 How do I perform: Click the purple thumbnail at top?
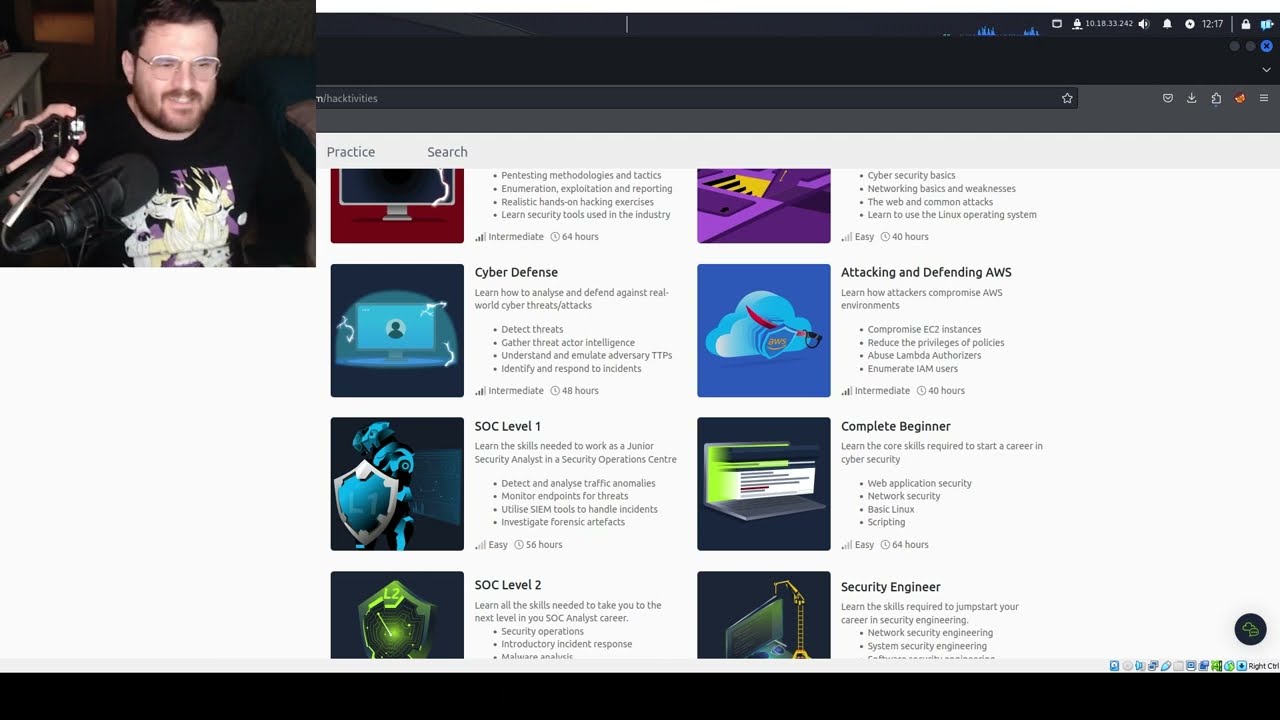[764, 205]
